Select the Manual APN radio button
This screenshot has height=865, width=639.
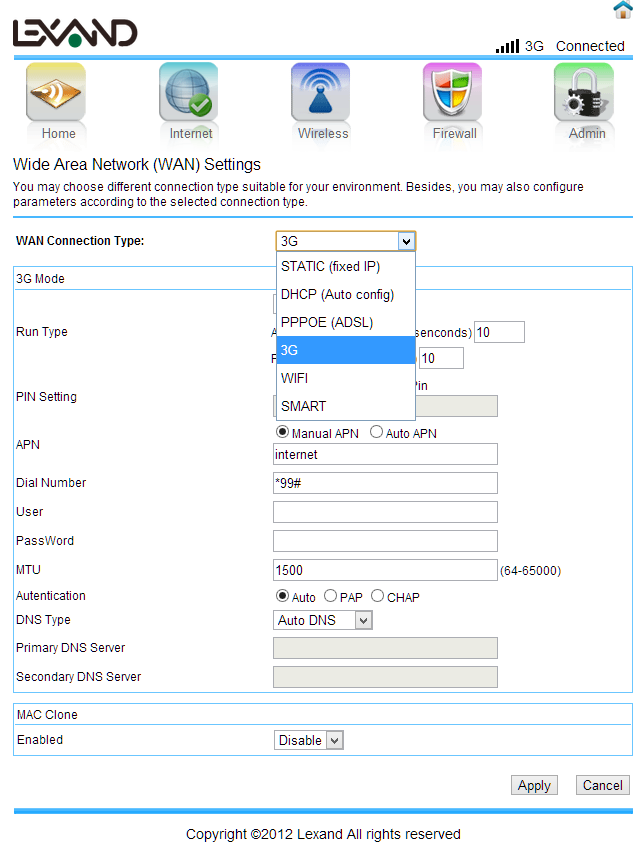(x=282, y=432)
